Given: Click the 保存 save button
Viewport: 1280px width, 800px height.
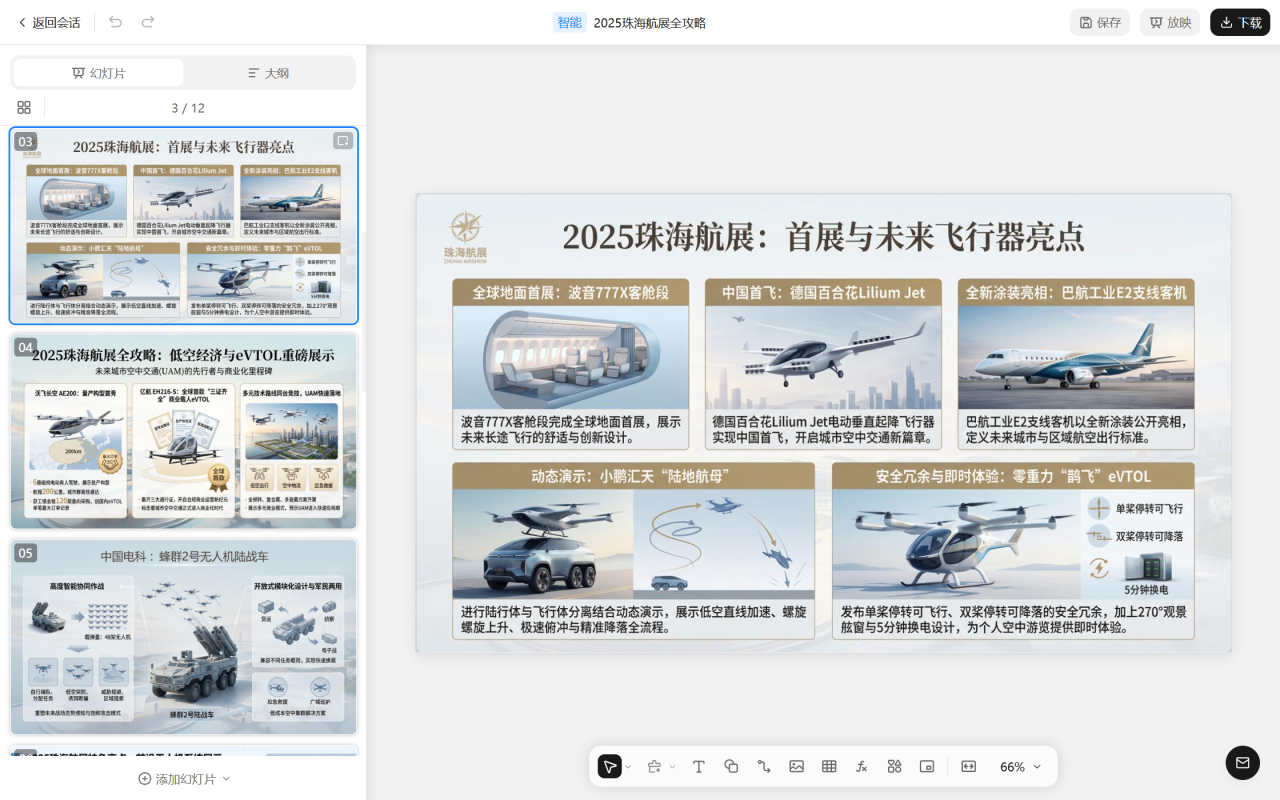Looking at the screenshot, I should (1099, 21).
